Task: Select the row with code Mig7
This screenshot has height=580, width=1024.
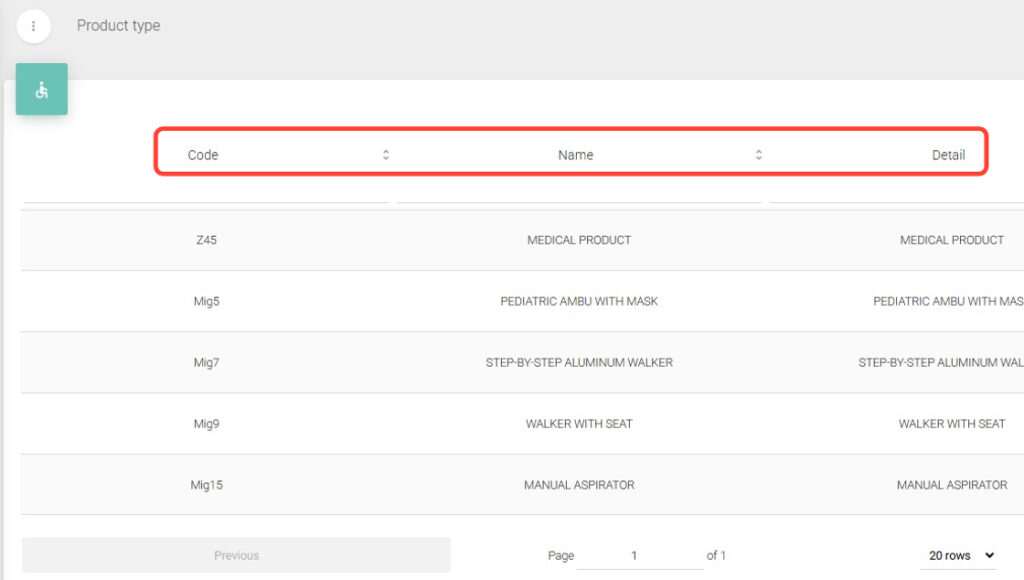Action: pos(205,362)
